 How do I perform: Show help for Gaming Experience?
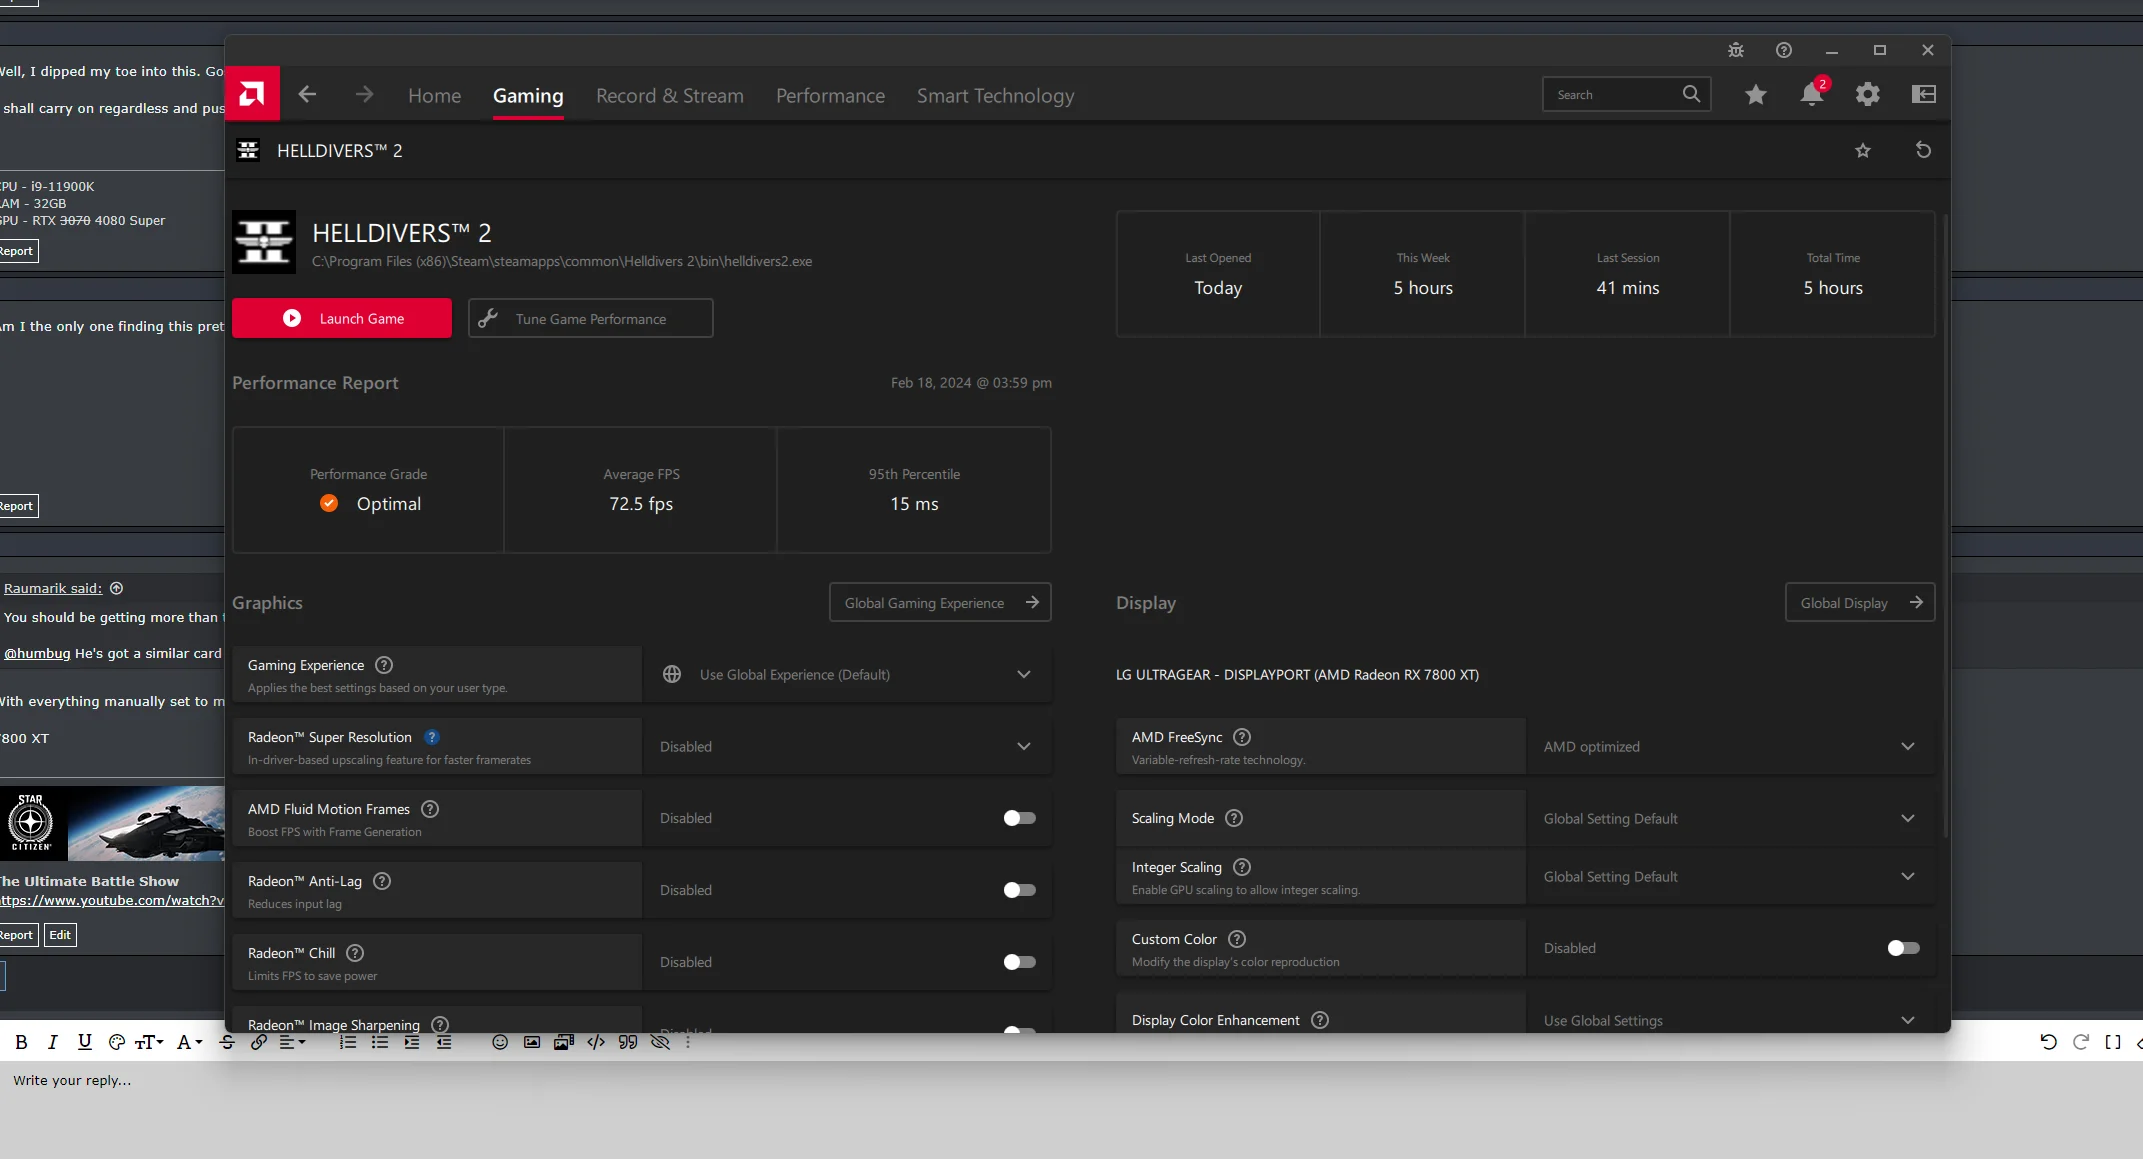pos(384,665)
